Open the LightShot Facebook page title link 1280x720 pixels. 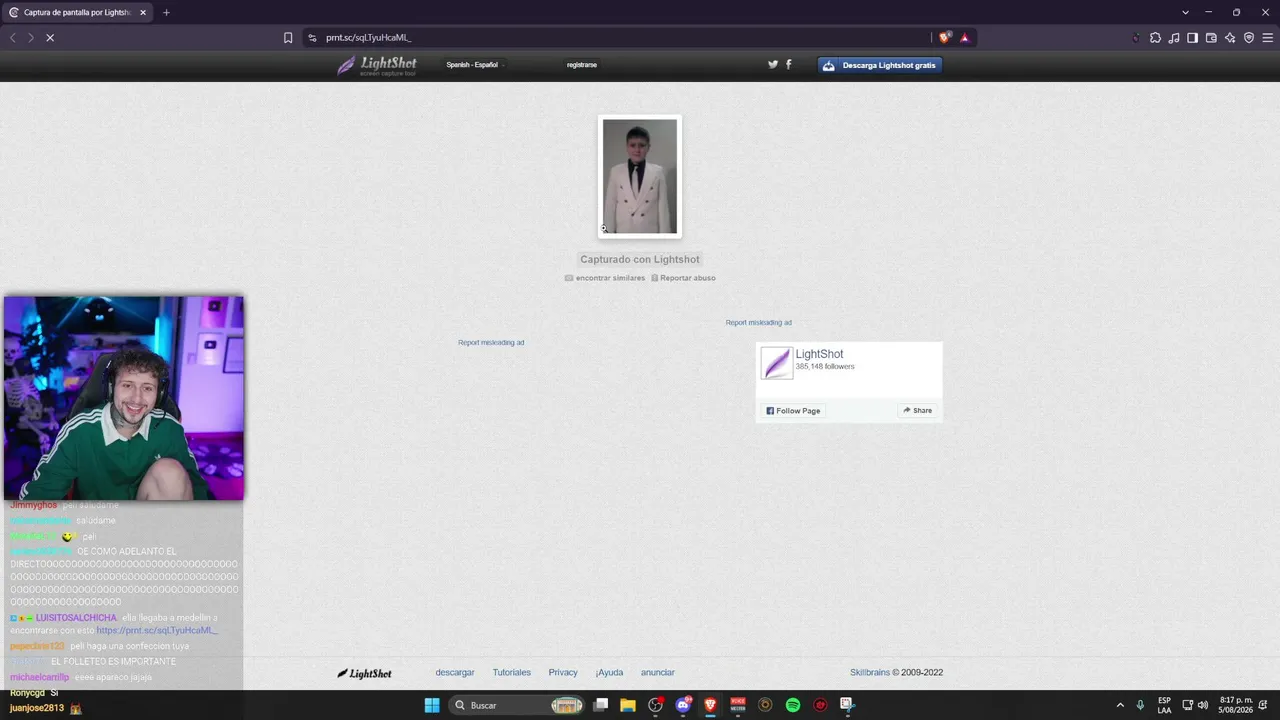(819, 354)
